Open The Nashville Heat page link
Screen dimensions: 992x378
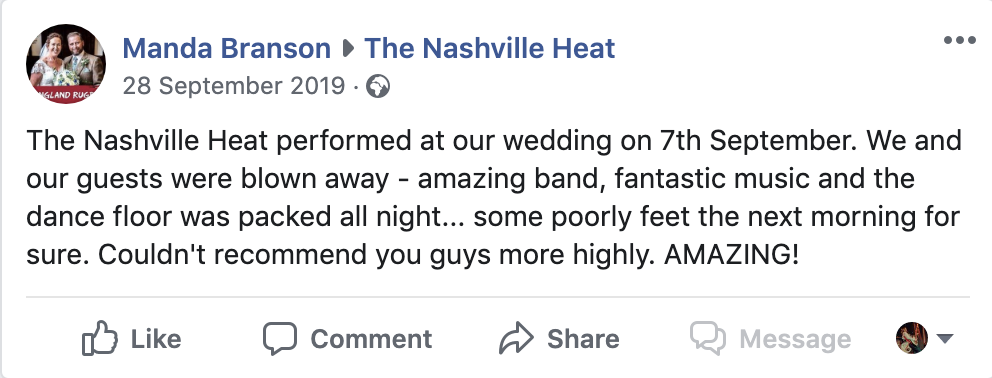[490, 49]
